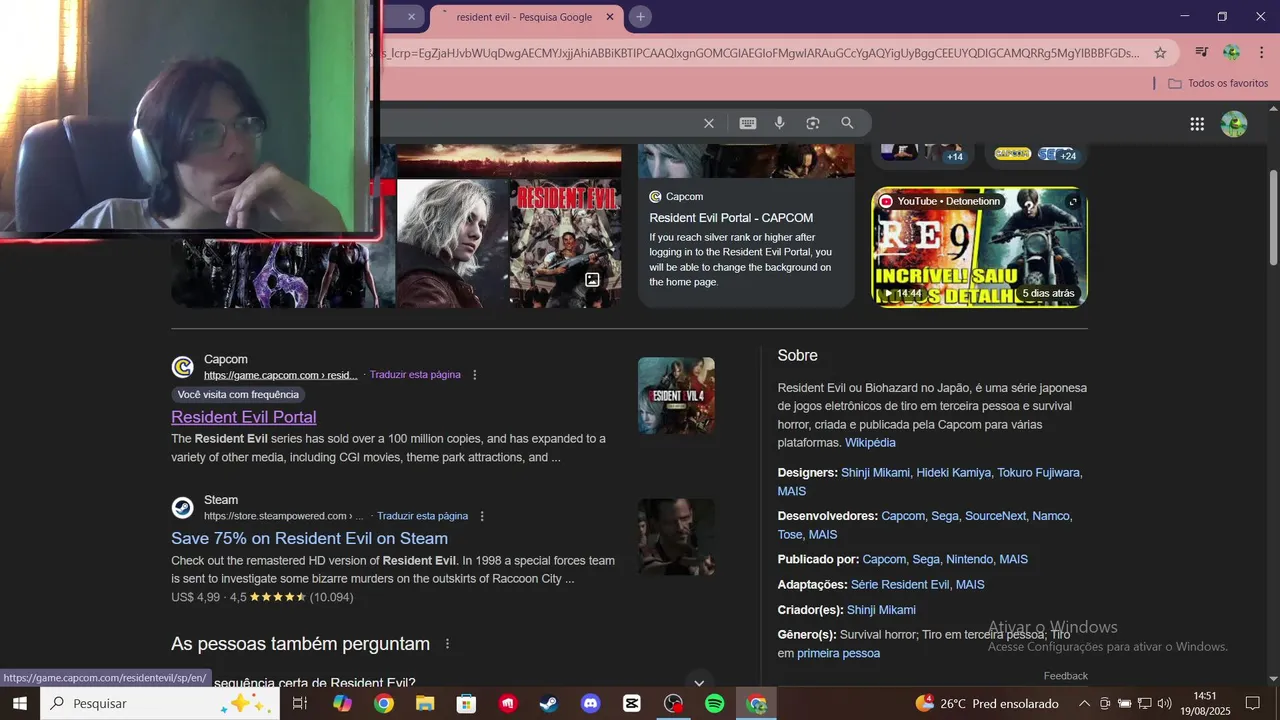Translate the Steam result via Traduzir esta página
The height and width of the screenshot is (720, 1280).
coord(422,516)
